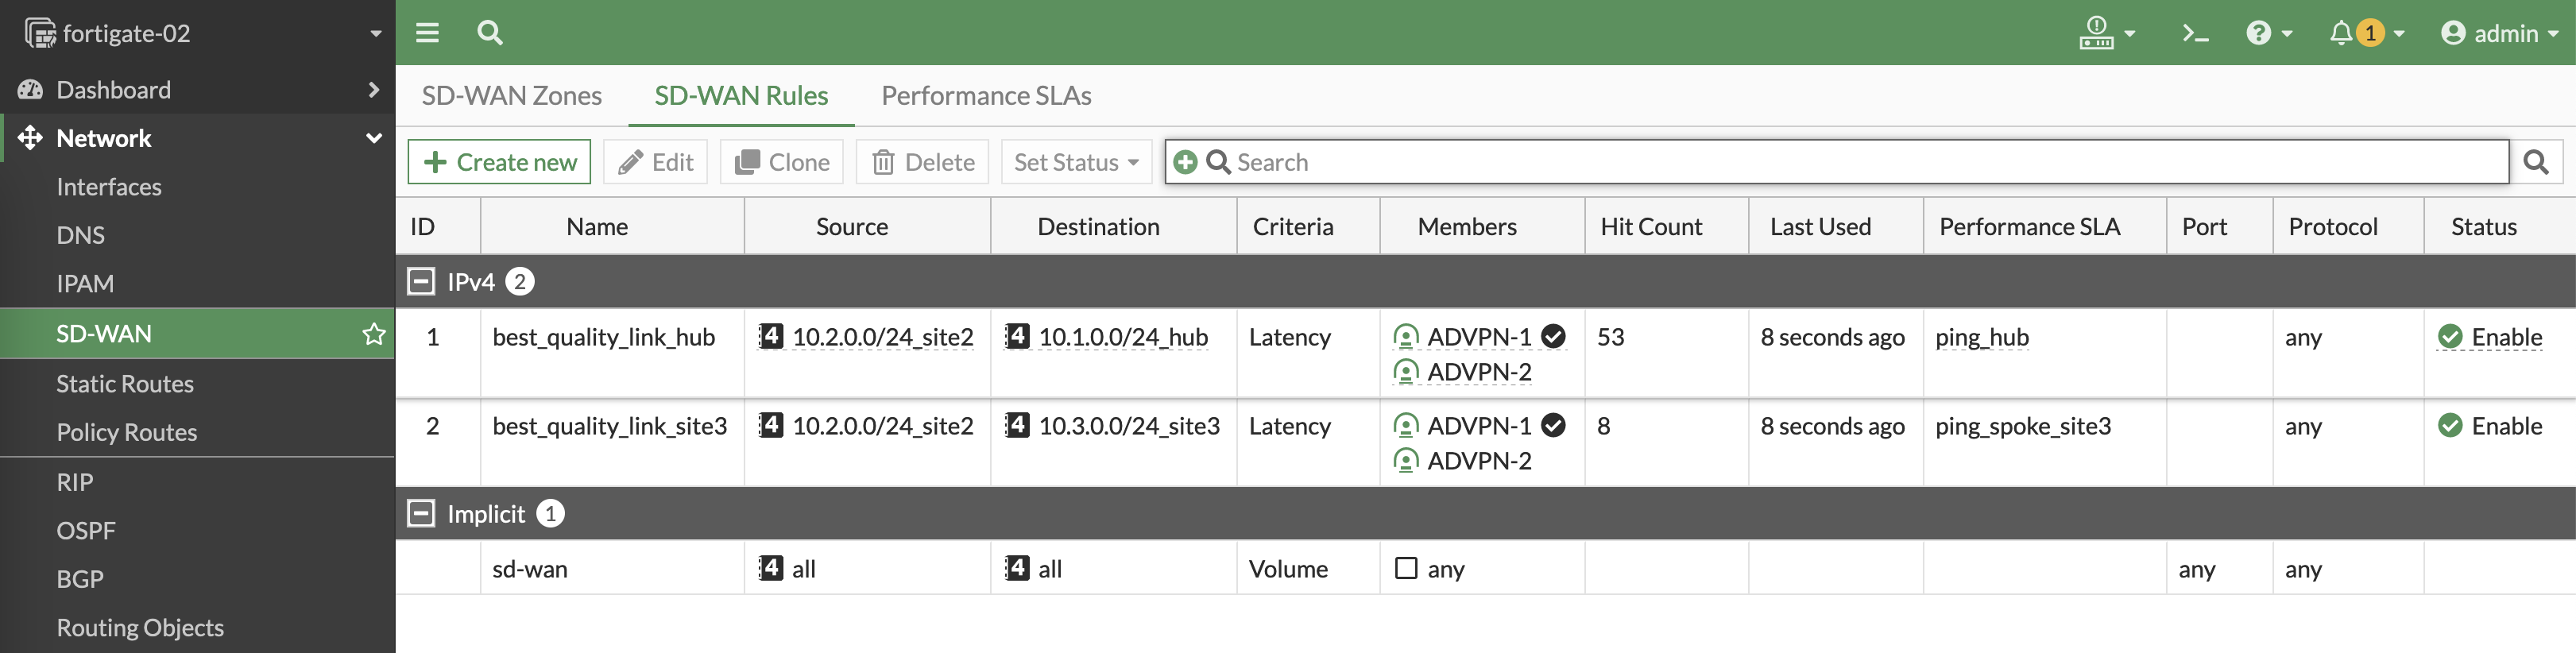Toggle the 'any' members checkbox in sd-wan row

click(1405, 568)
